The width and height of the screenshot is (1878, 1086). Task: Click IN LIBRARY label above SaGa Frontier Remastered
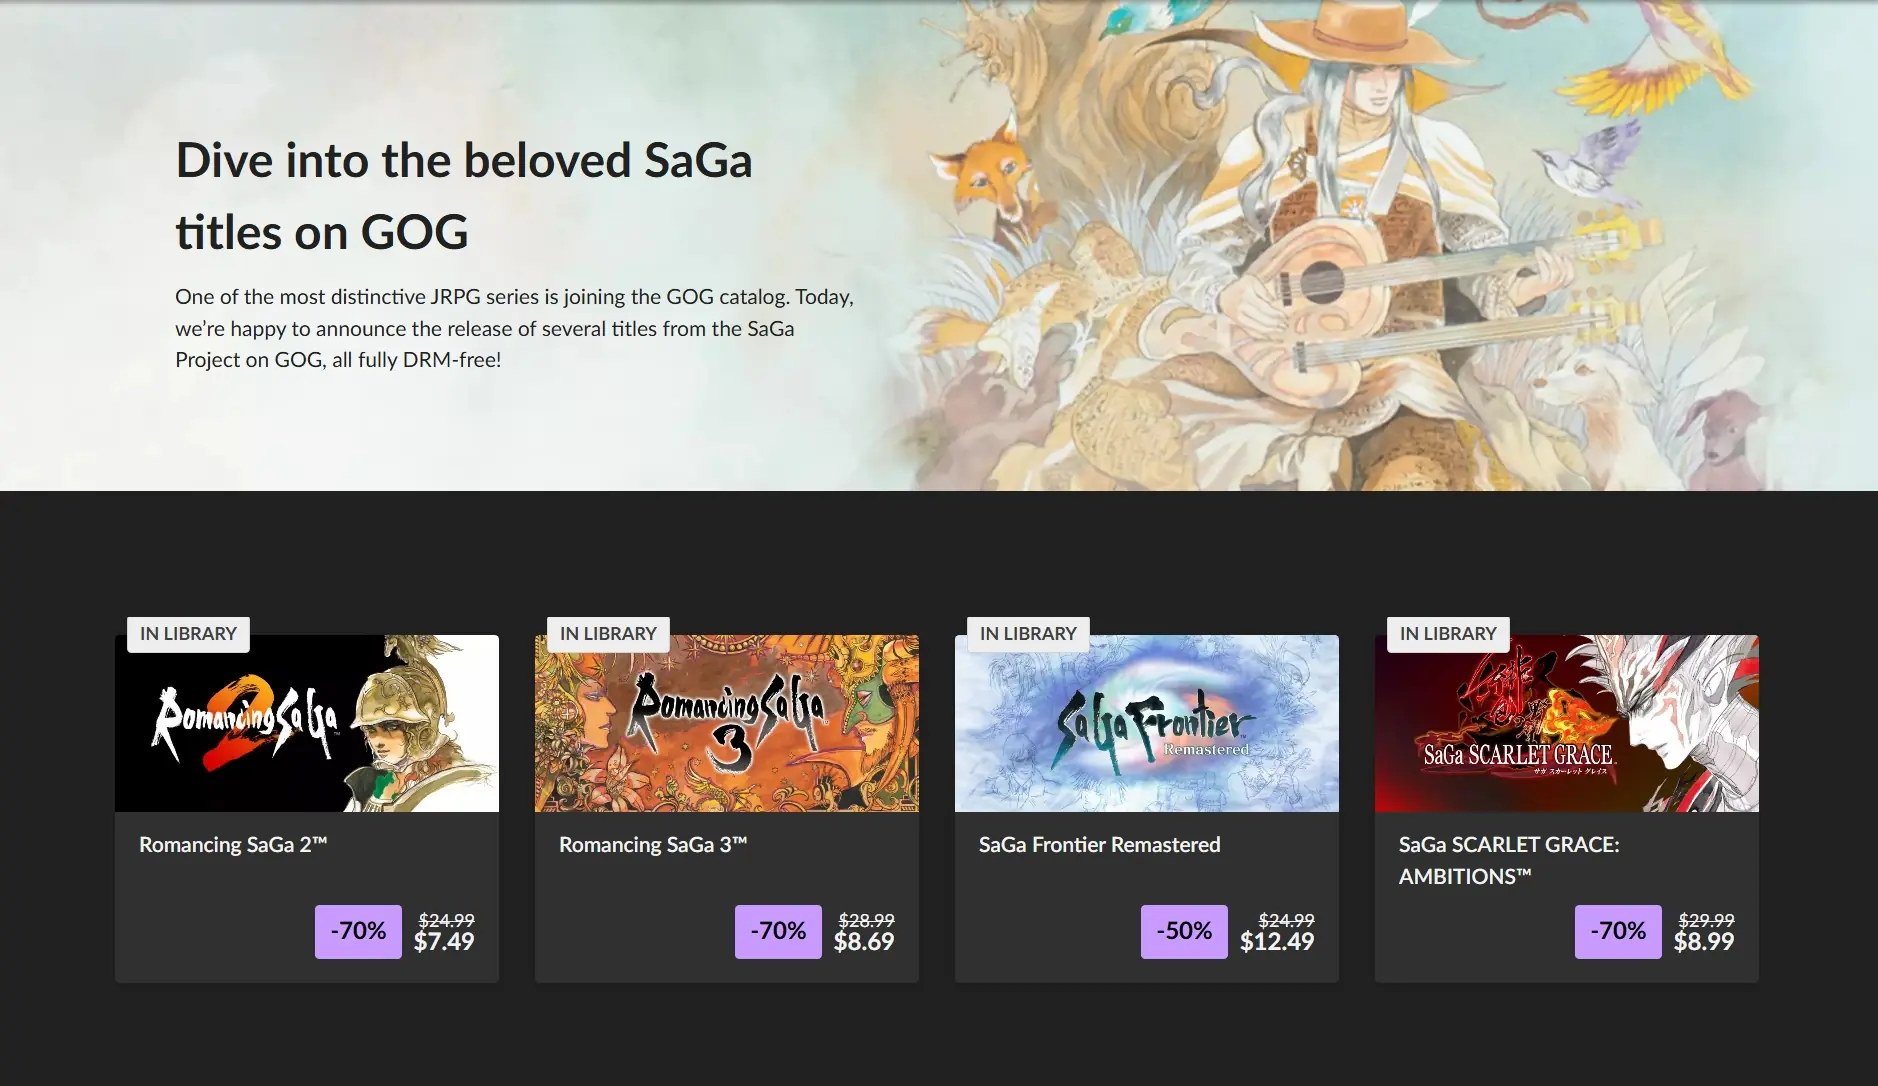[x=1028, y=634]
